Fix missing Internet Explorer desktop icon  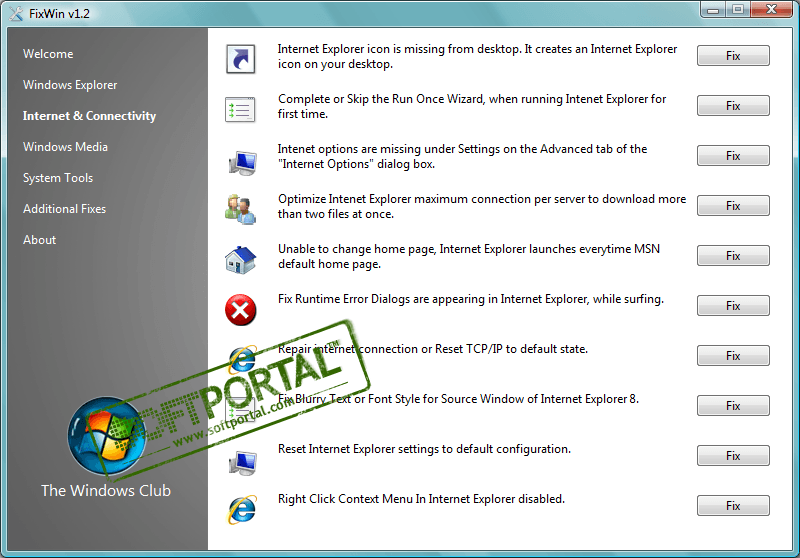[x=733, y=56]
